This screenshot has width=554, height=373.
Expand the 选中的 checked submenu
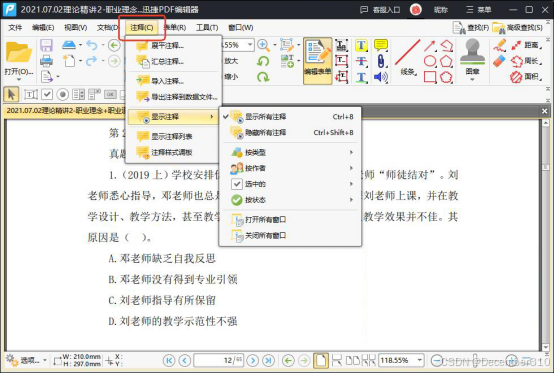point(289,184)
